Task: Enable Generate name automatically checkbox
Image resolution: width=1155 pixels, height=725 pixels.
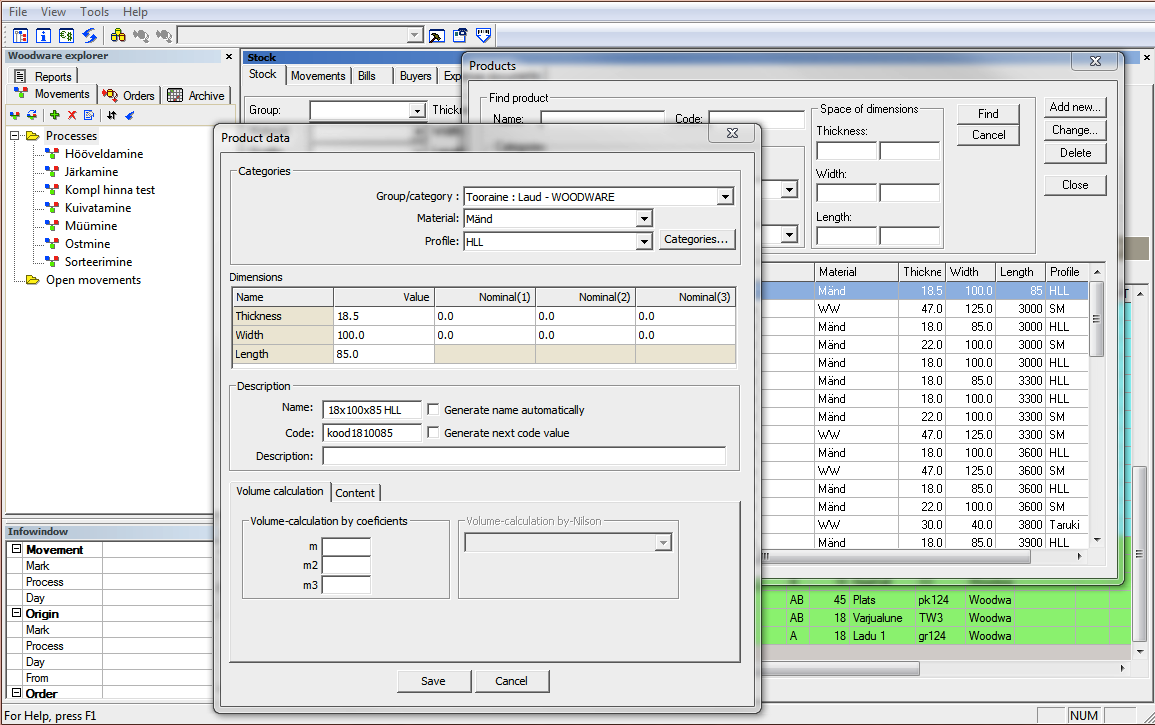Action: coord(433,410)
